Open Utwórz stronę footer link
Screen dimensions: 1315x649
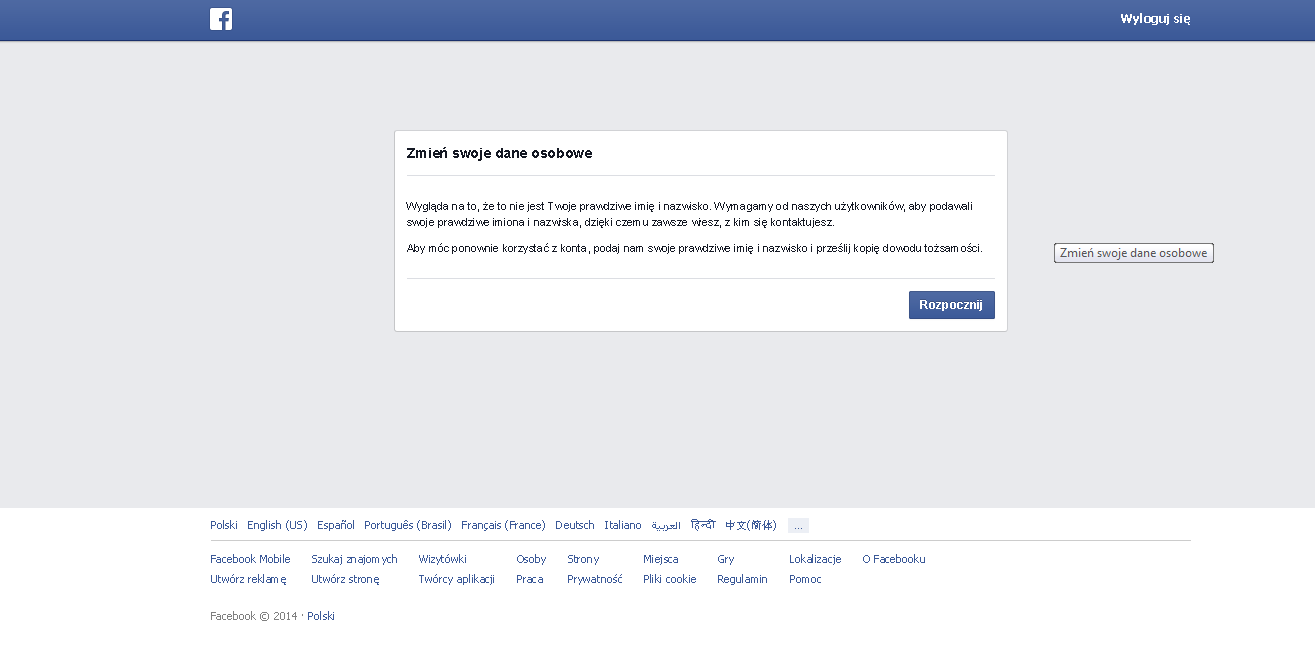(345, 579)
